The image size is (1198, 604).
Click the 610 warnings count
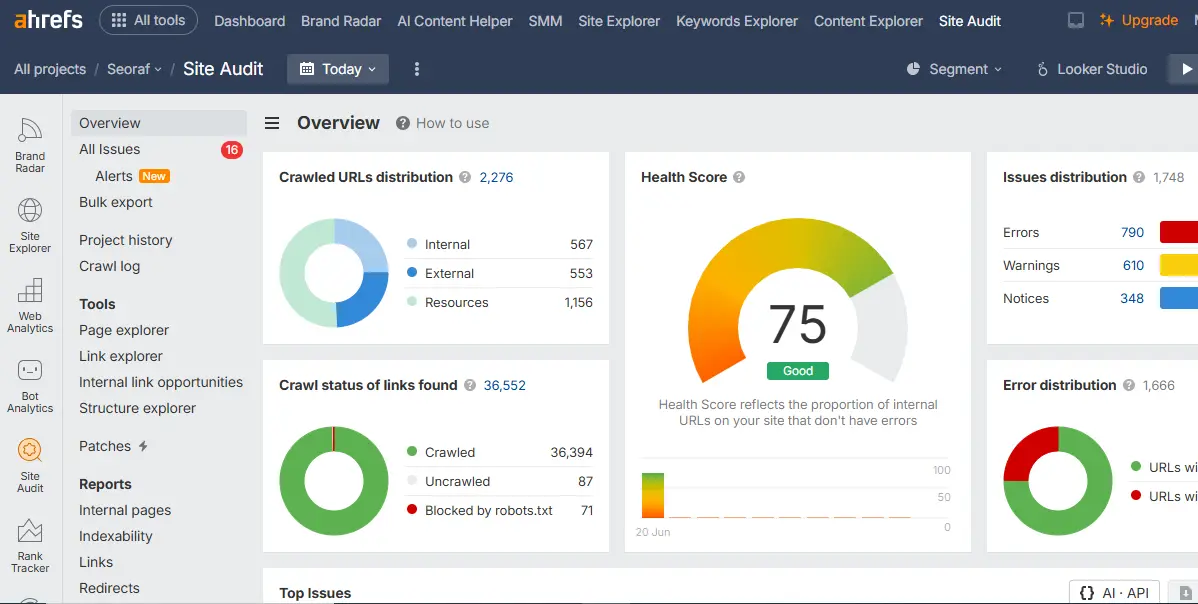click(1133, 265)
